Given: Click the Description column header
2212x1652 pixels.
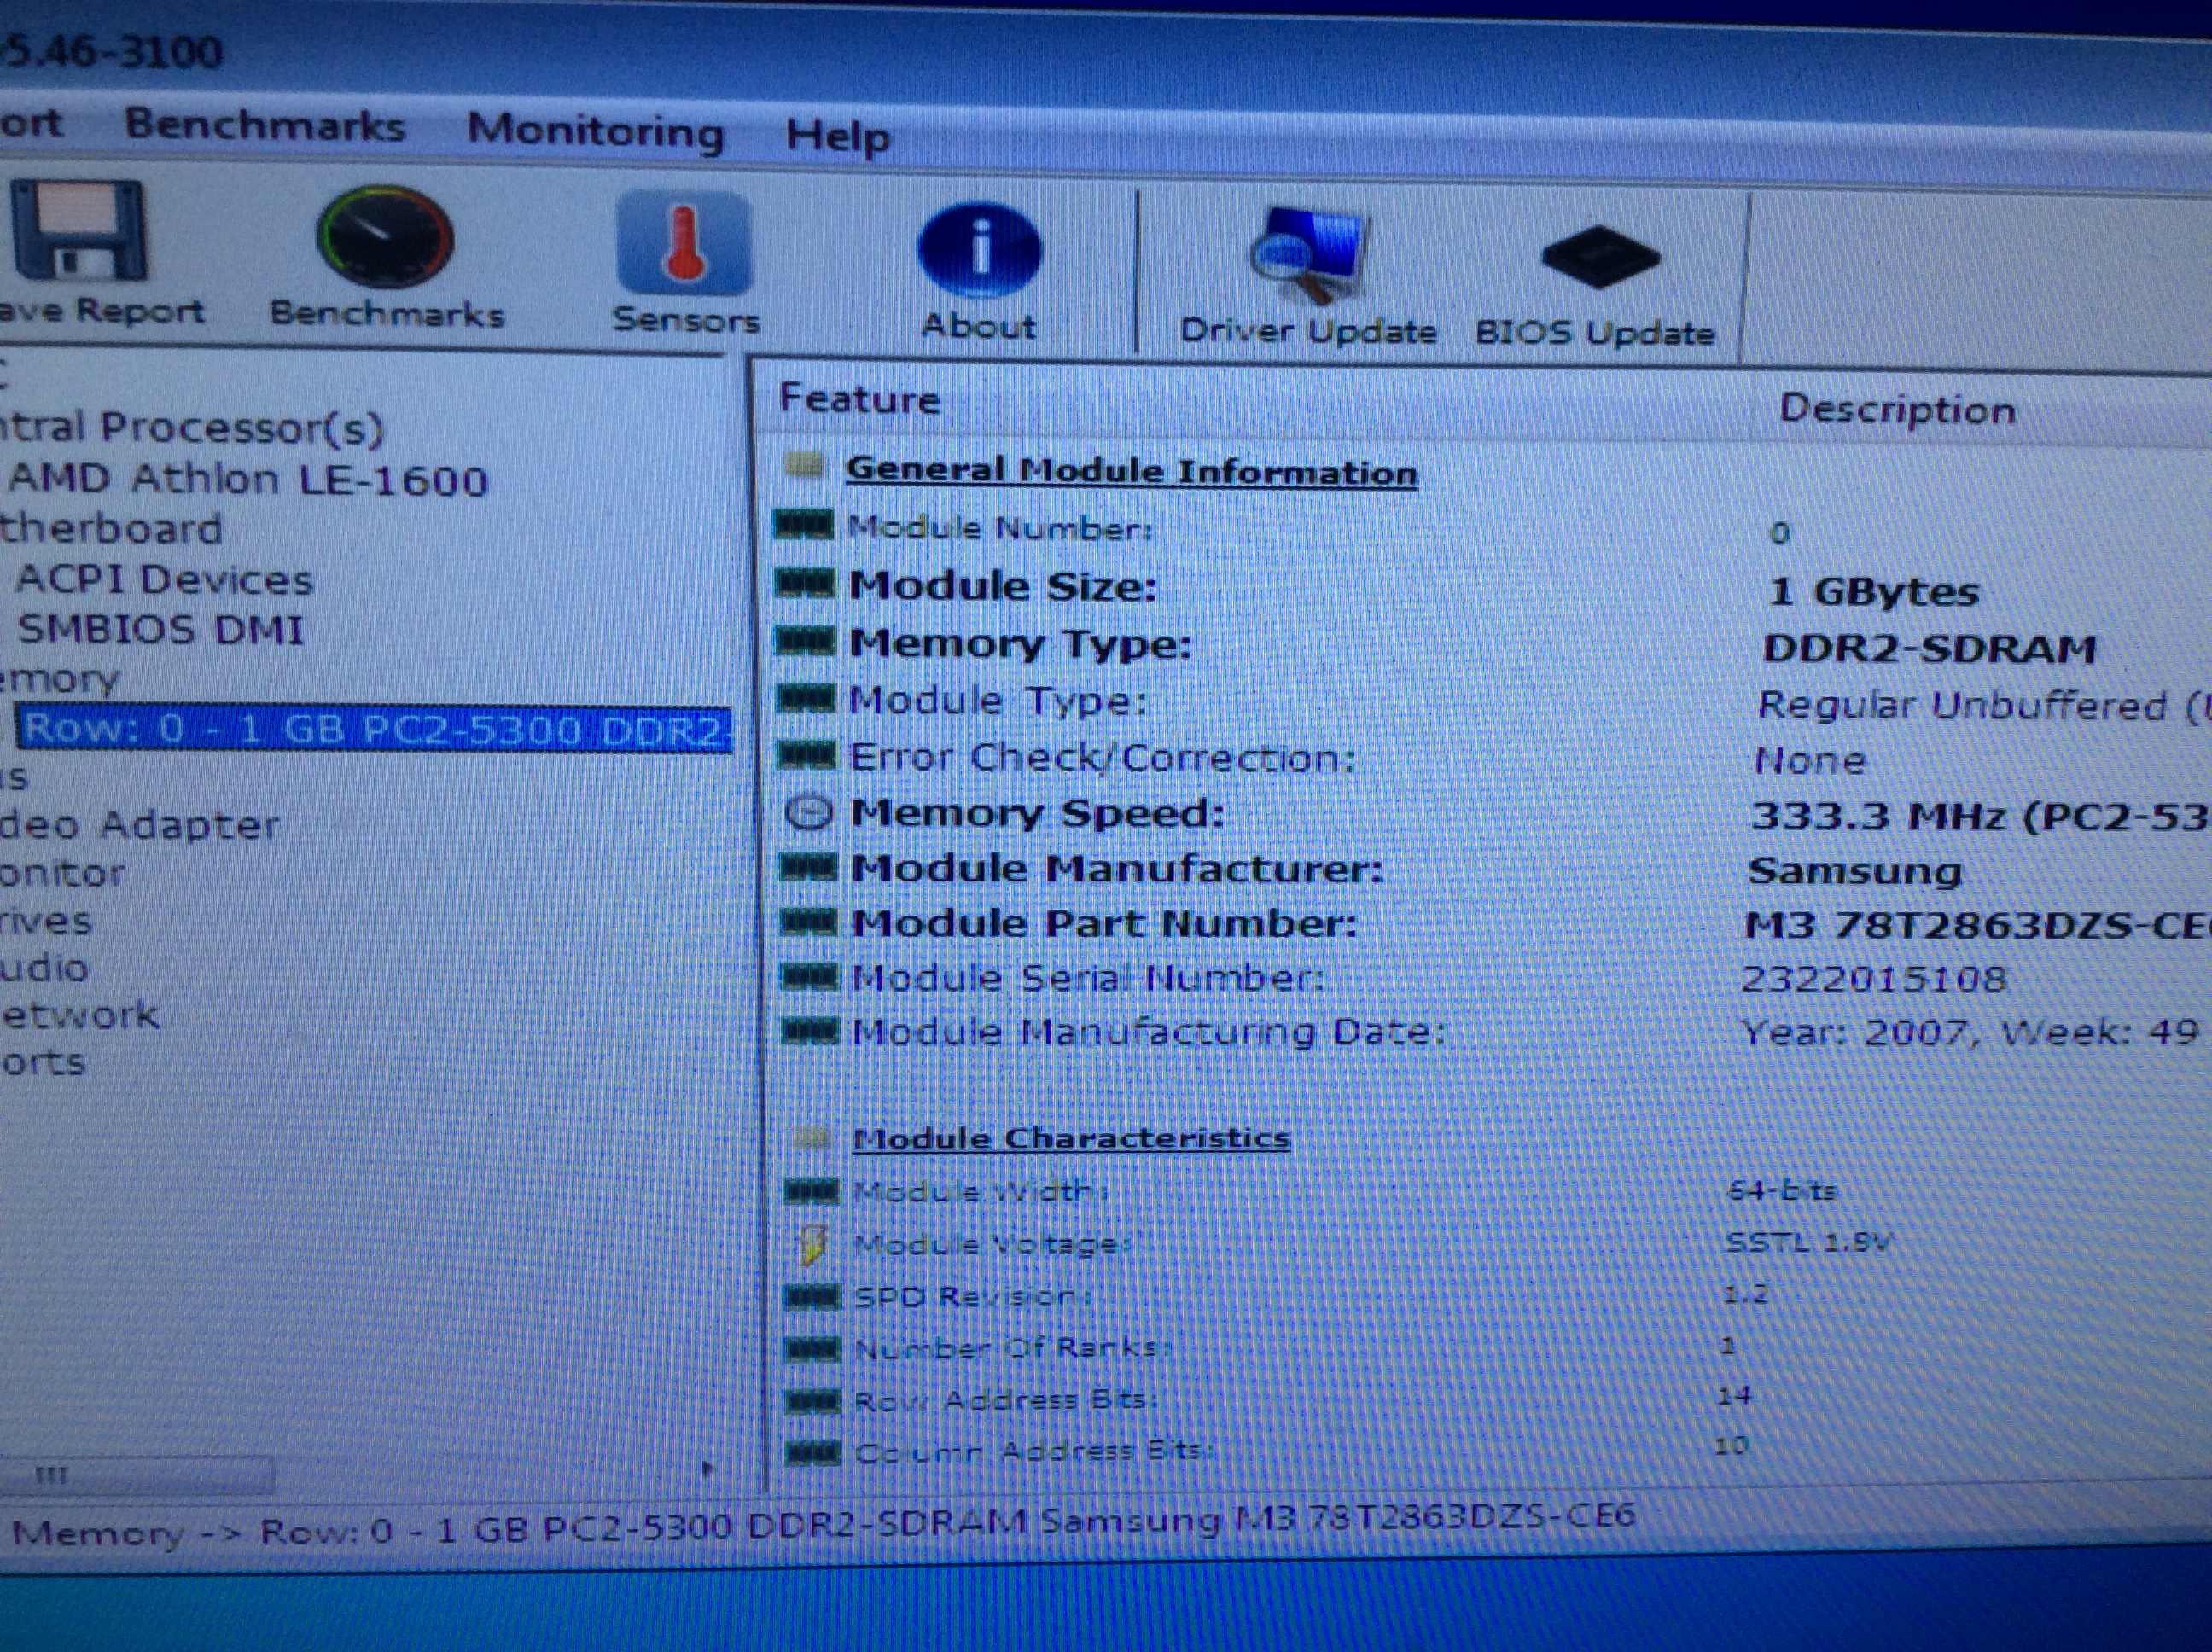Looking at the screenshot, I should tap(1897, 411).
